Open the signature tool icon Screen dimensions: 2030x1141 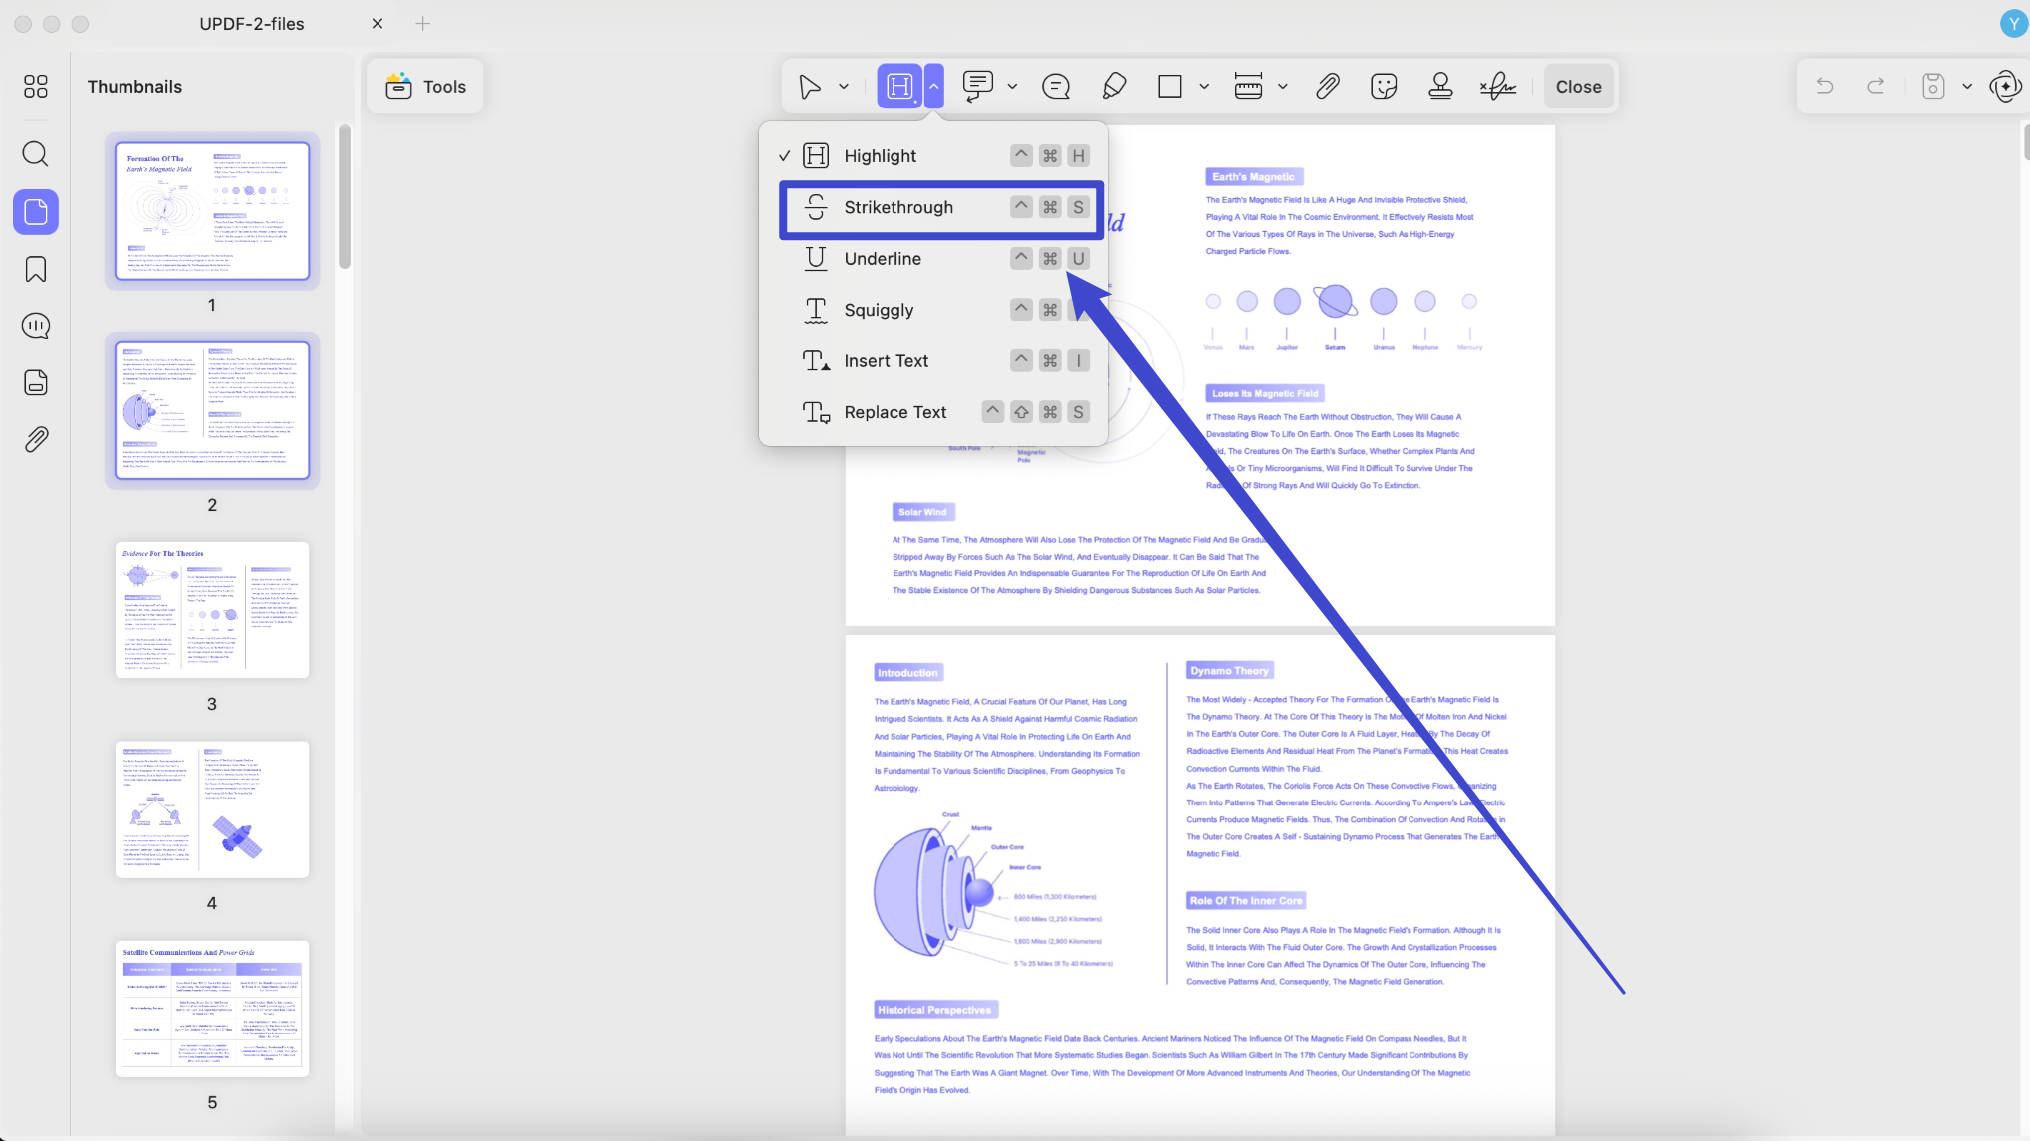[1497, 87]
